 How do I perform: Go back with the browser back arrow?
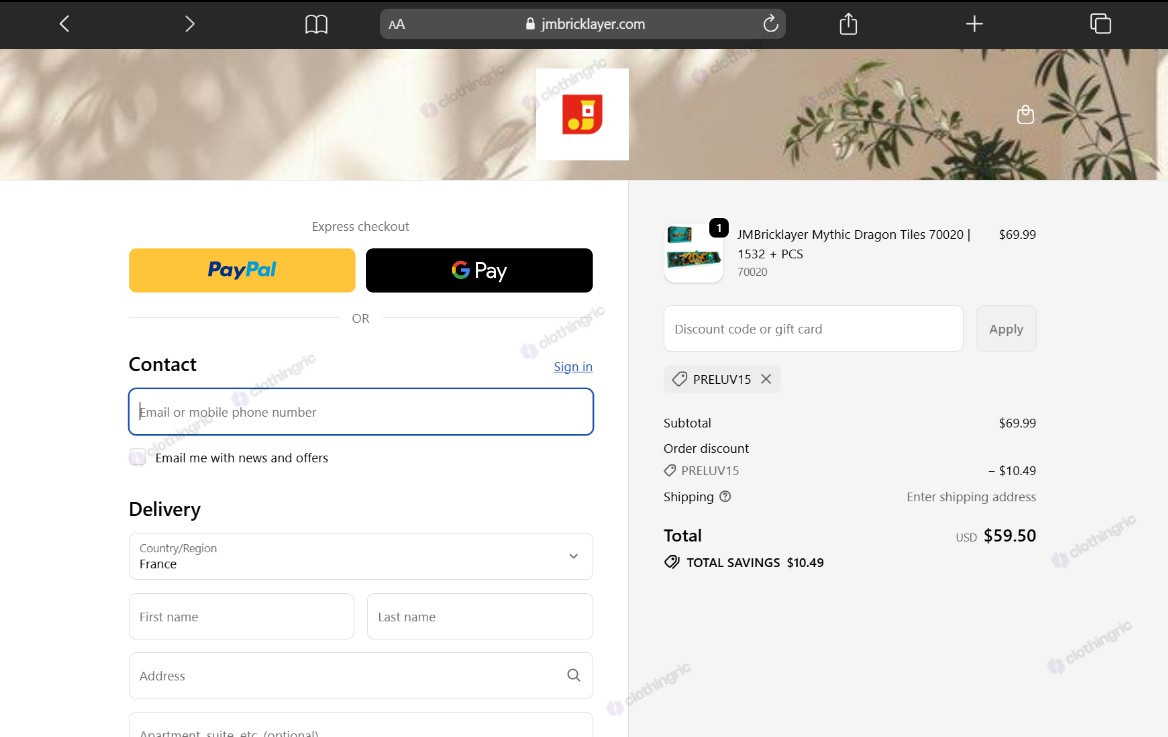click(64, 24)
